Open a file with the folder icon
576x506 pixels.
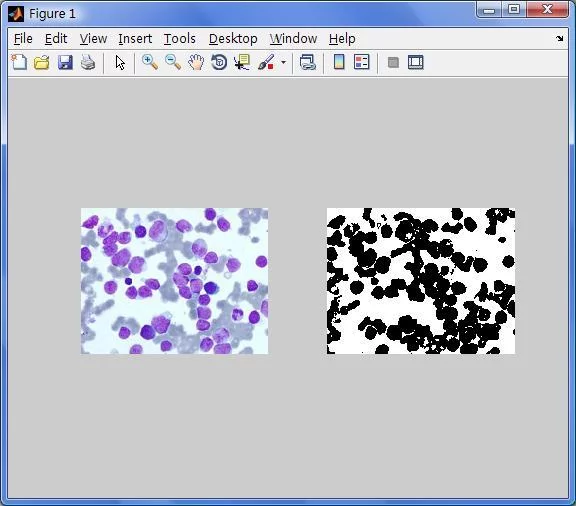click(42, 62)
